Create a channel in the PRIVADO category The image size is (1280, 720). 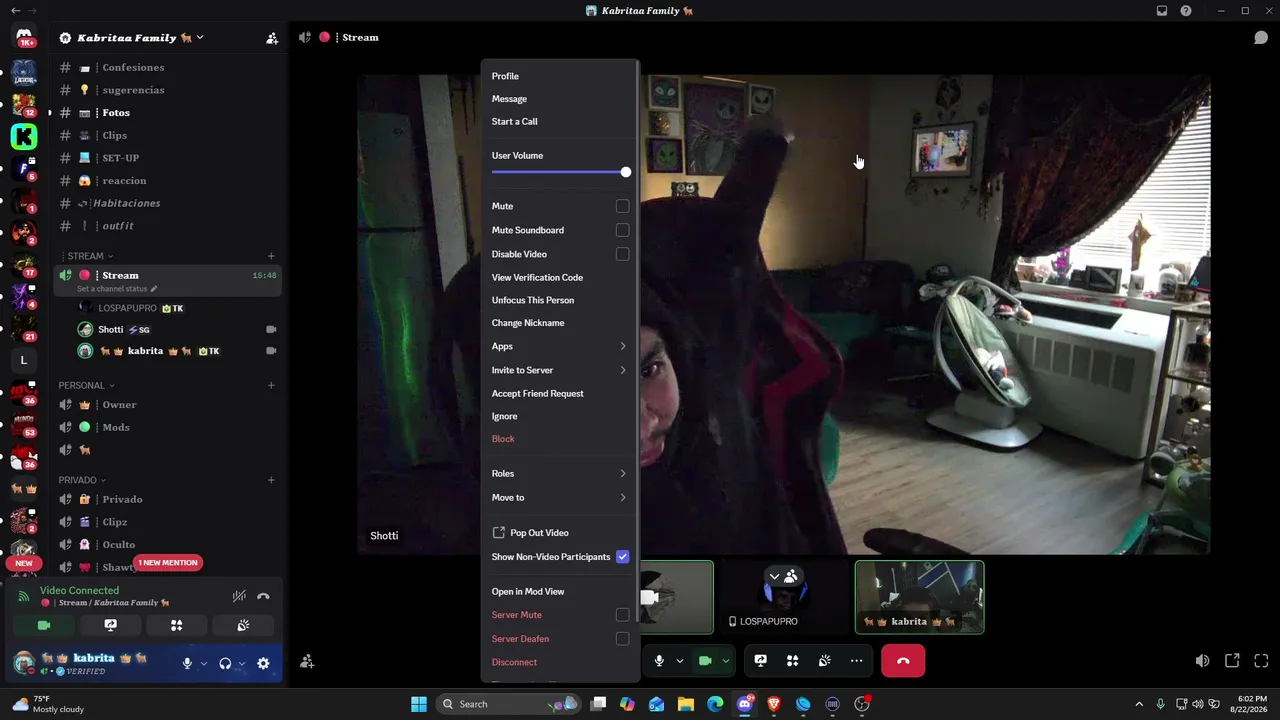(271, 480)
